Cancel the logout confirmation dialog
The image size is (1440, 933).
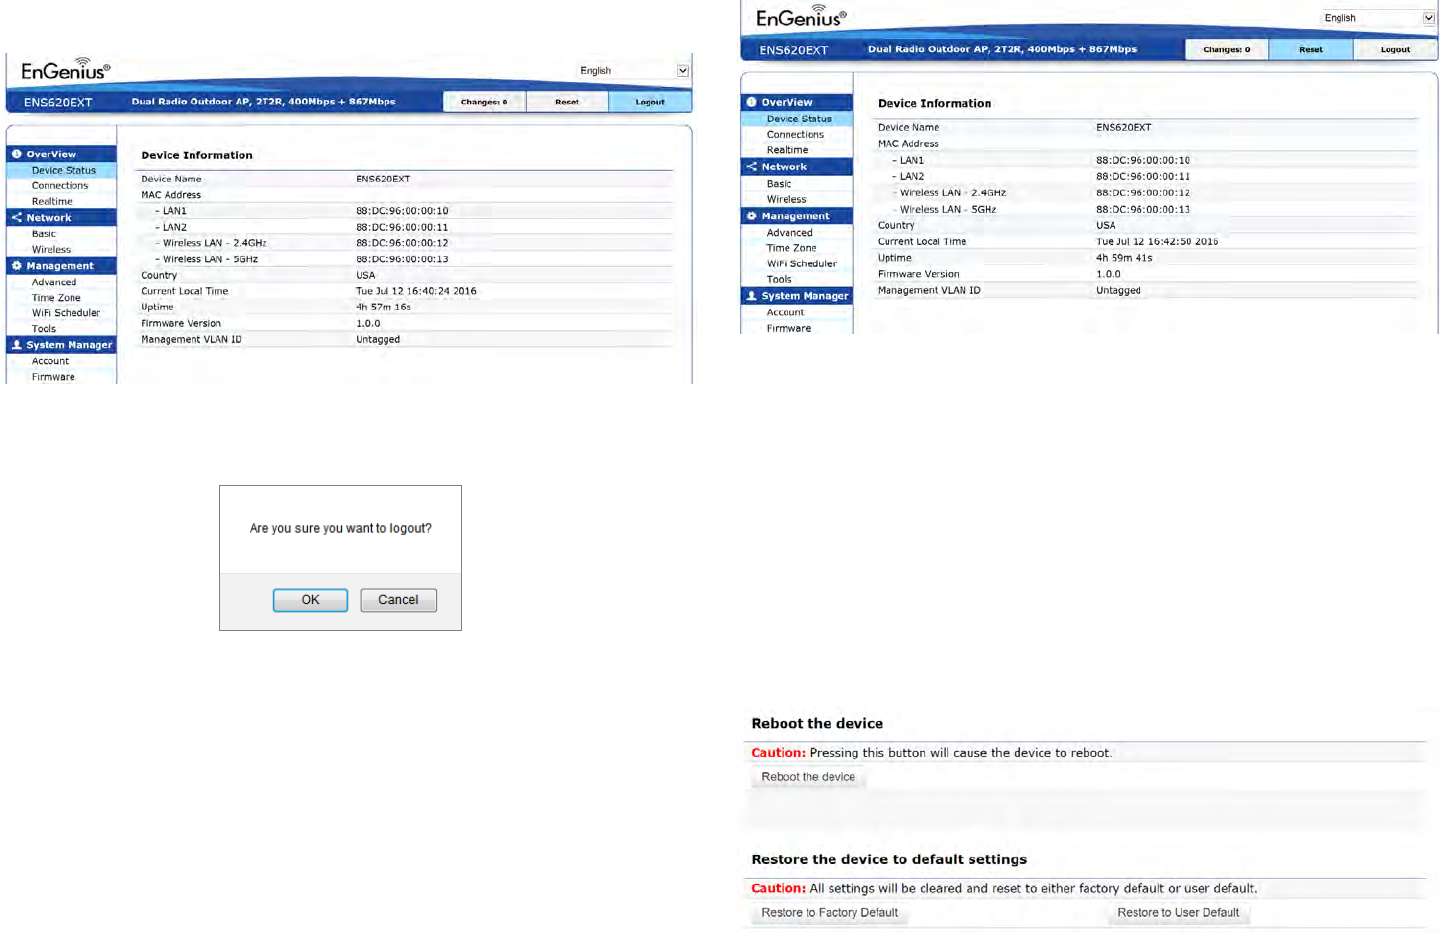click(398, 600)
